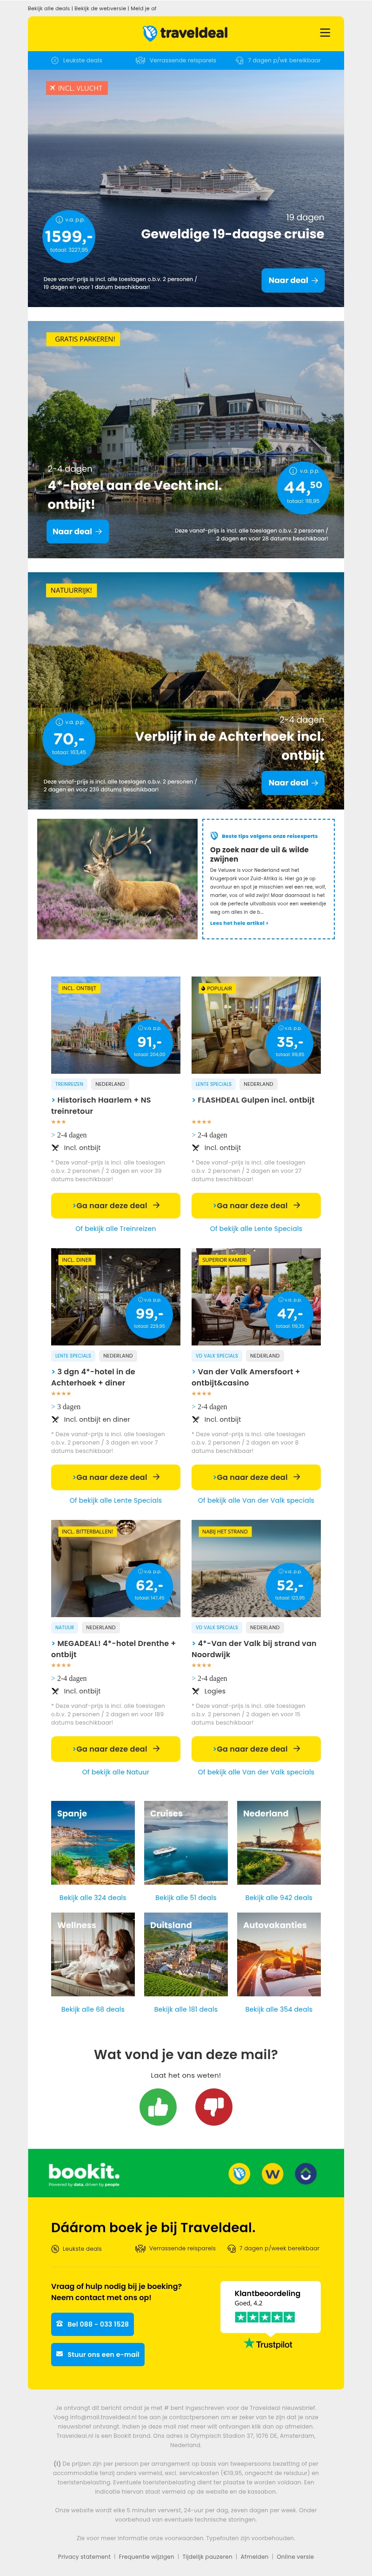Click the Traveldeal logo
Image resolution: width=372 pixels, height=2576 pixels.
tap(185, 33)
